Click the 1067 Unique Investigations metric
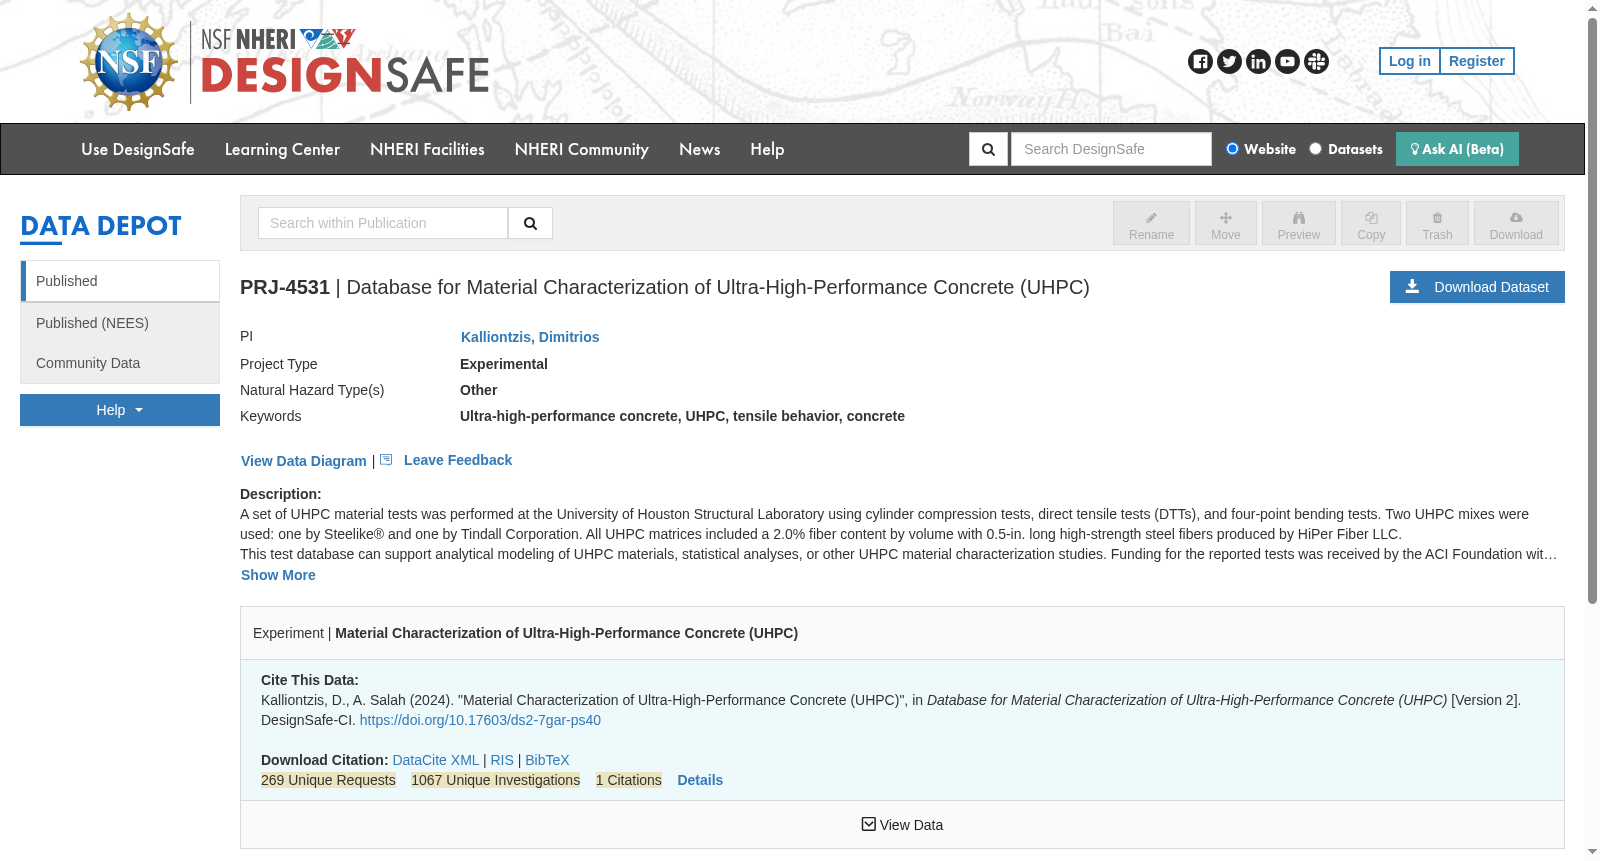 coord(495,780)
